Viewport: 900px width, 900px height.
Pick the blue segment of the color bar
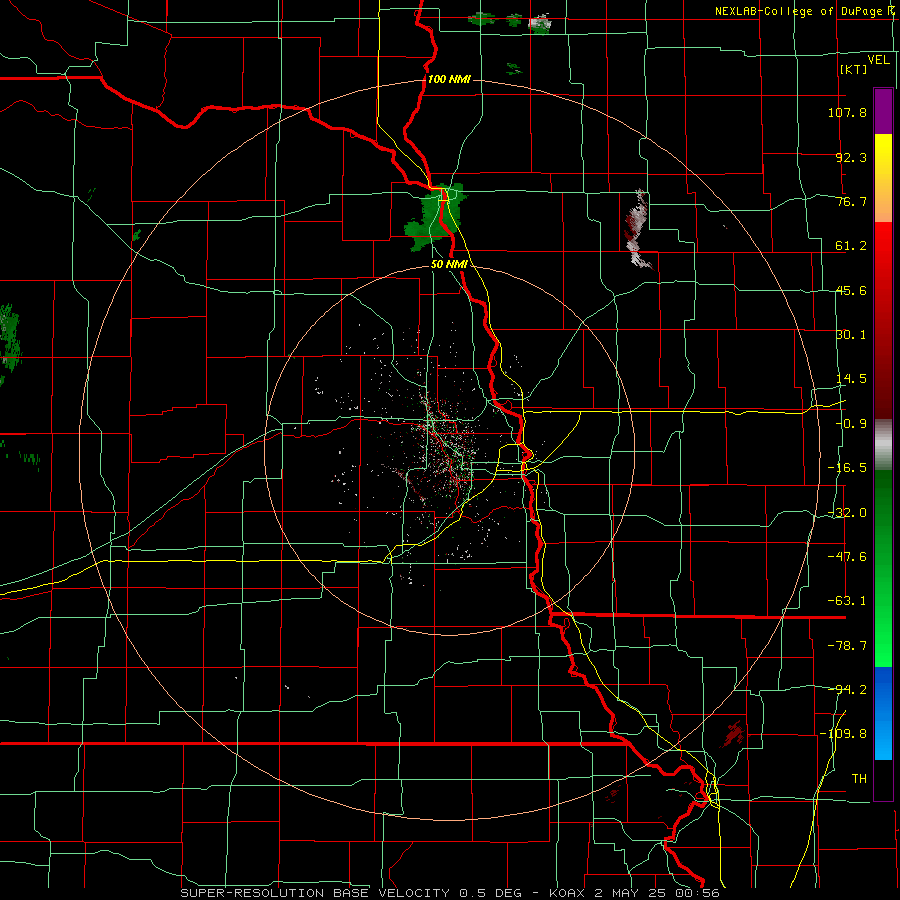click(x=883, y=713)
